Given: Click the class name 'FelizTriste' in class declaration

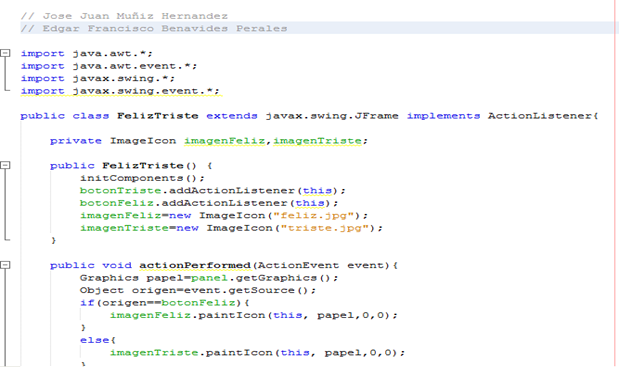Looking at the screenshot, I should pyautogui.click(x=158, y=116).
